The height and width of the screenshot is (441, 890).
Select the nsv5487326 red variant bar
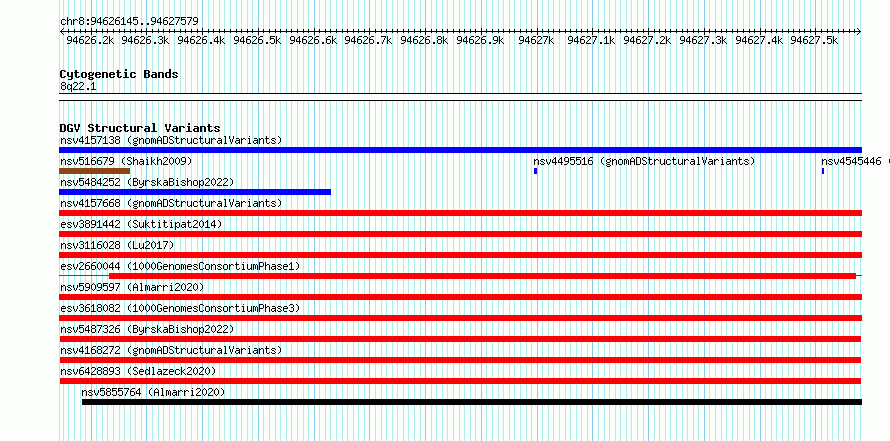coord(460,339)
